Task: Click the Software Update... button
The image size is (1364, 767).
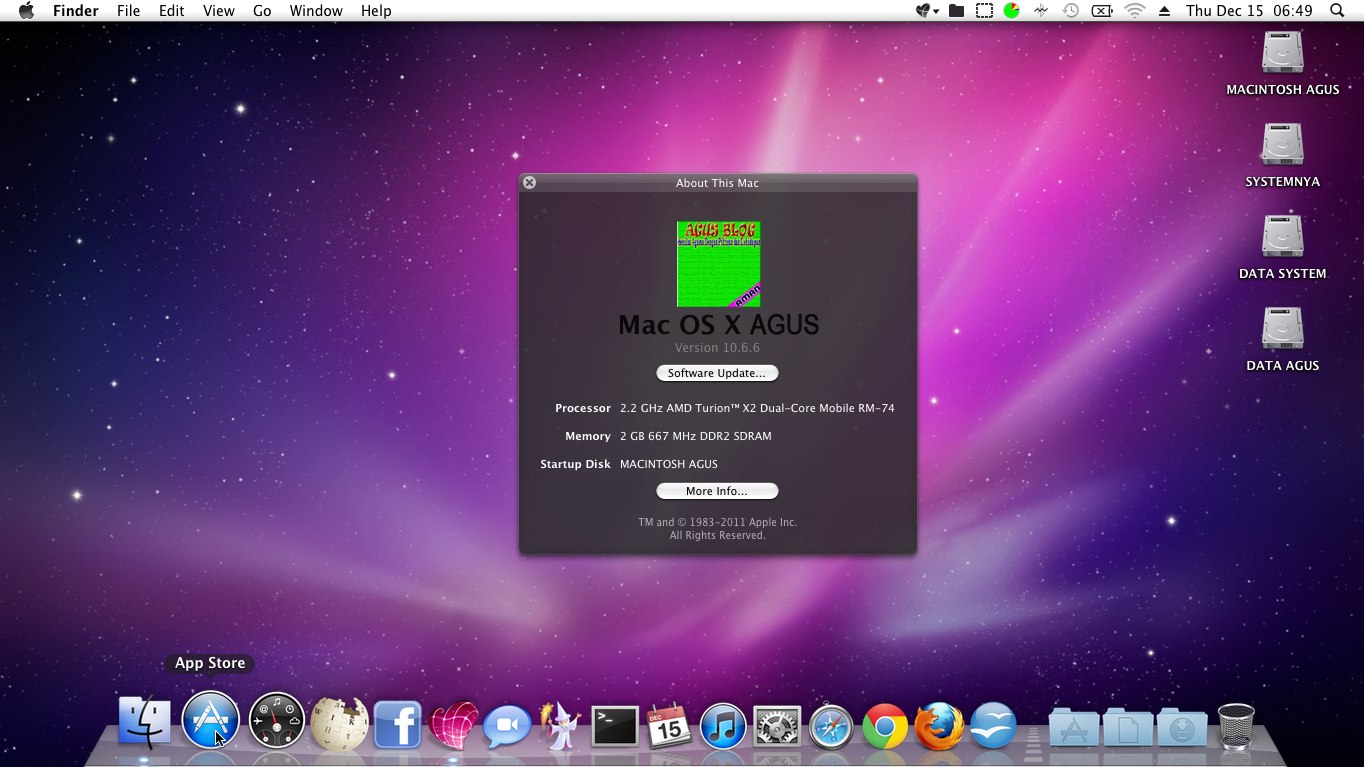Action: (x=717, y=373)
